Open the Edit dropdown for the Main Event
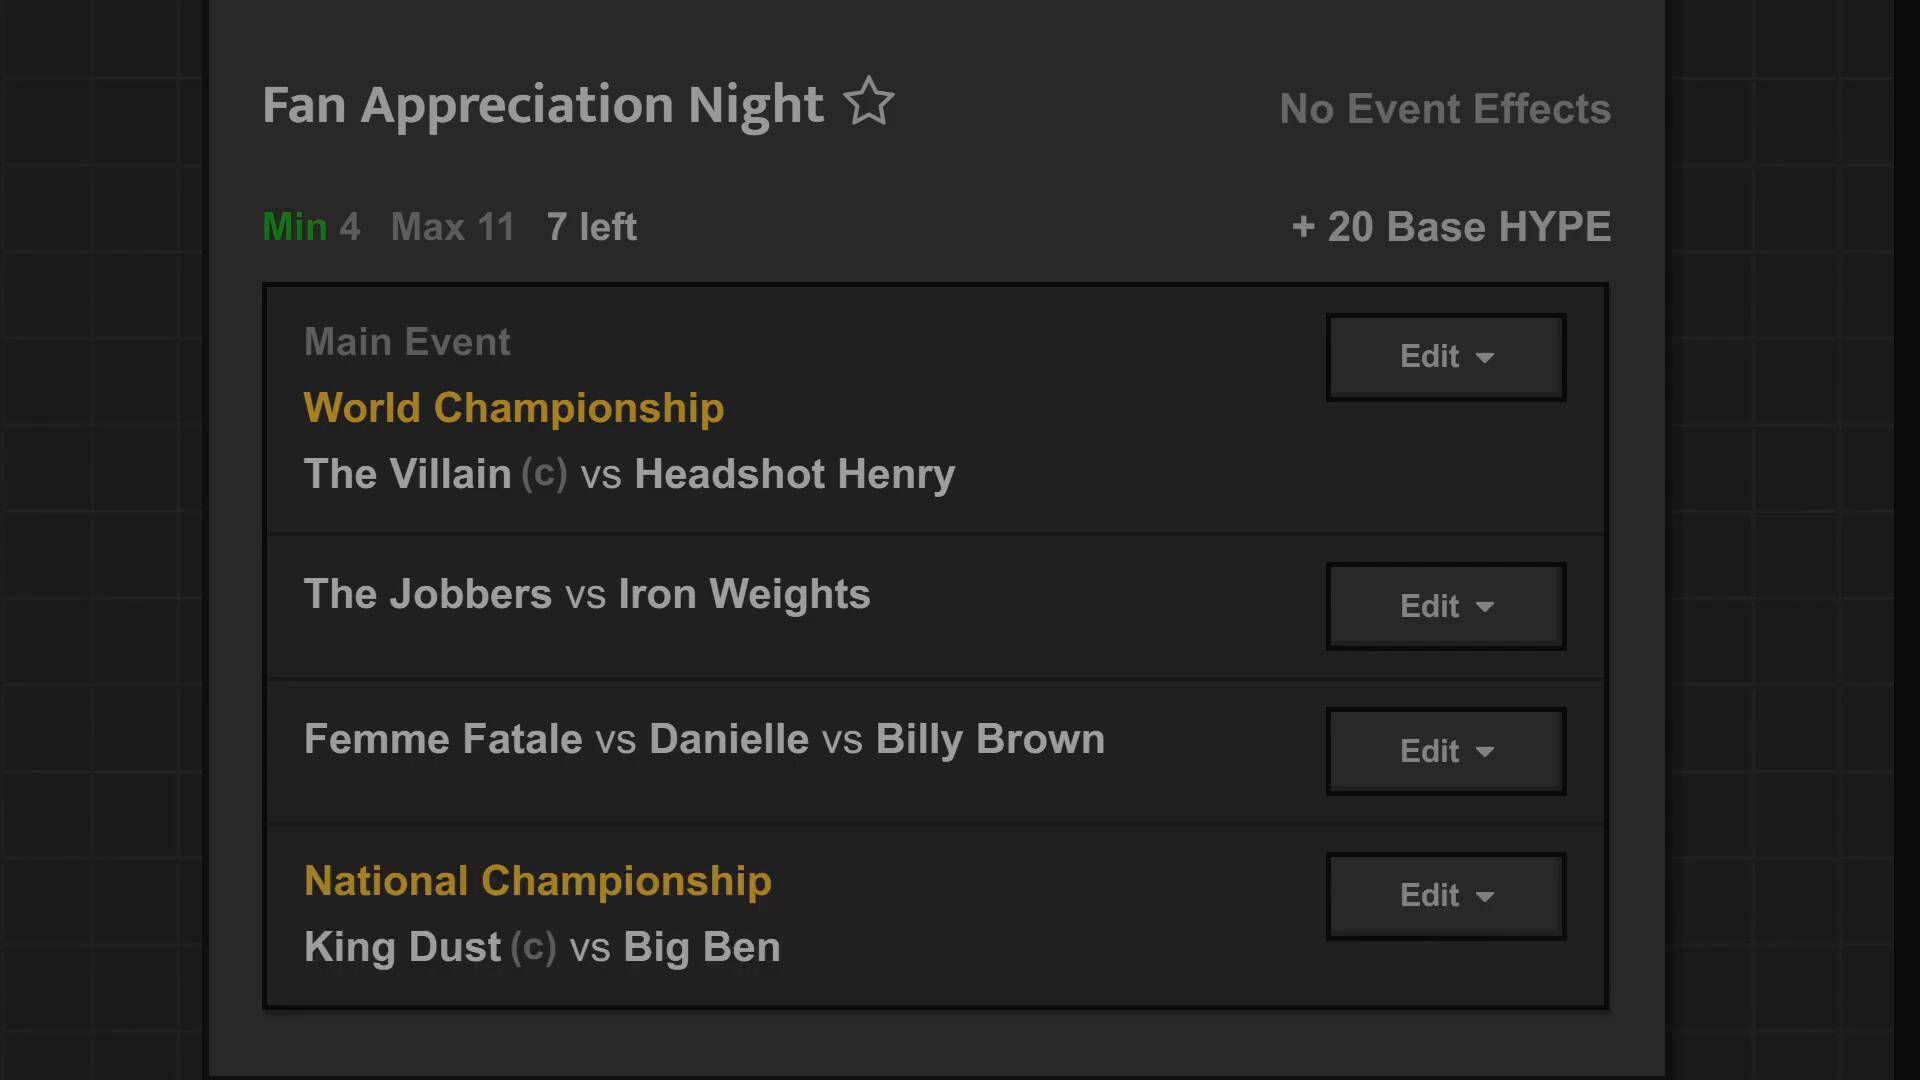This screenshot has width=1920, height=1080. (x=1445, y=357)
